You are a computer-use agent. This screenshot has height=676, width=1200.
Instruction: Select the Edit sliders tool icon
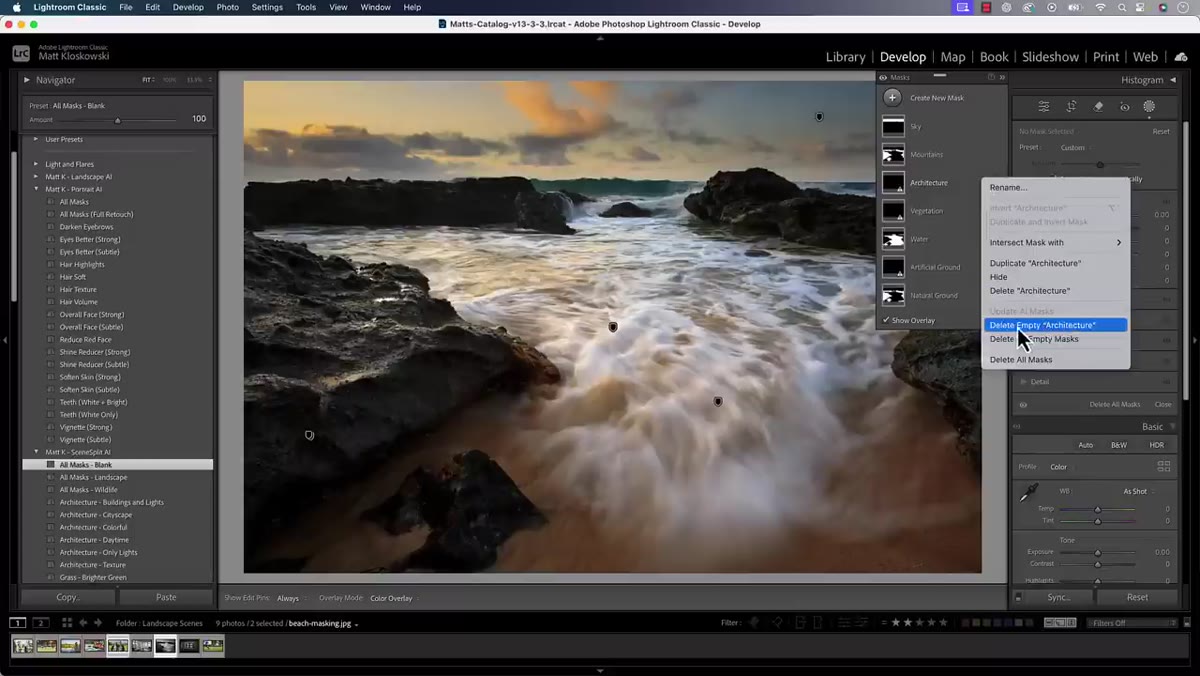1043,106
